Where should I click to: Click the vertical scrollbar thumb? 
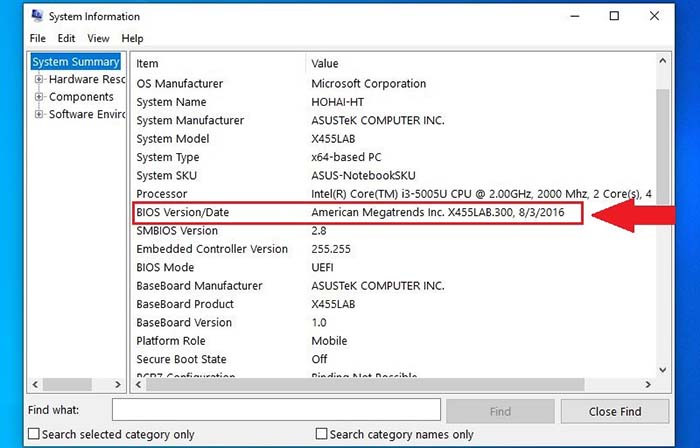pos(662,146)
